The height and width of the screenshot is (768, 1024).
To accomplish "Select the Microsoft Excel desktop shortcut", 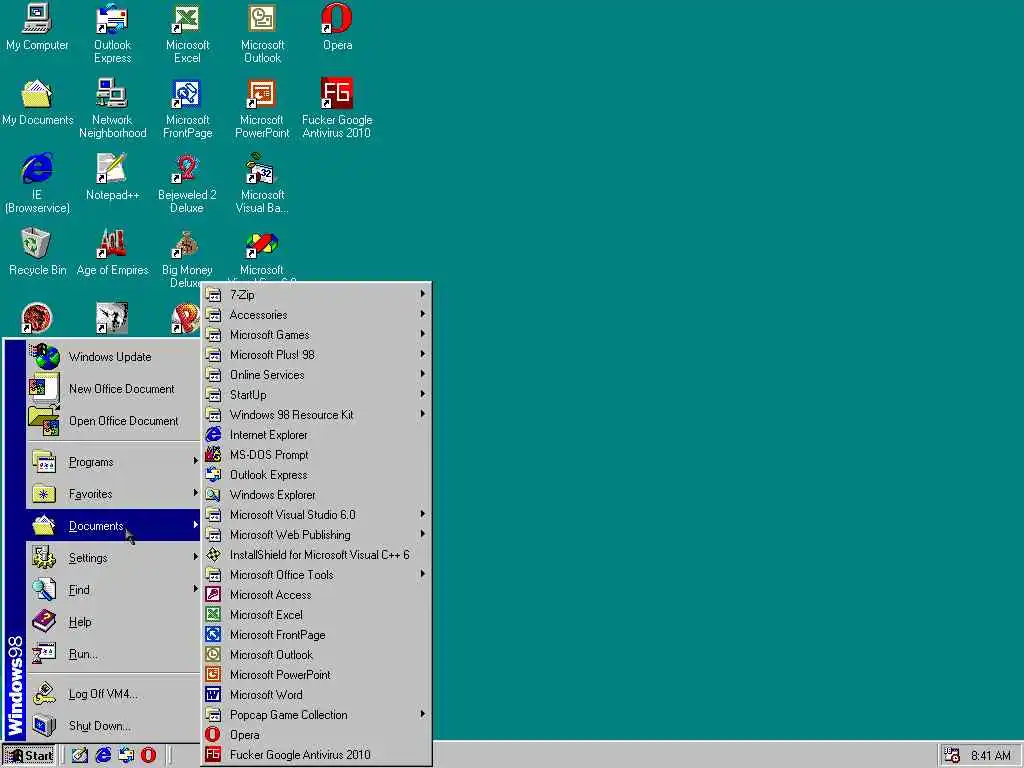I will [x=187, y=33].
